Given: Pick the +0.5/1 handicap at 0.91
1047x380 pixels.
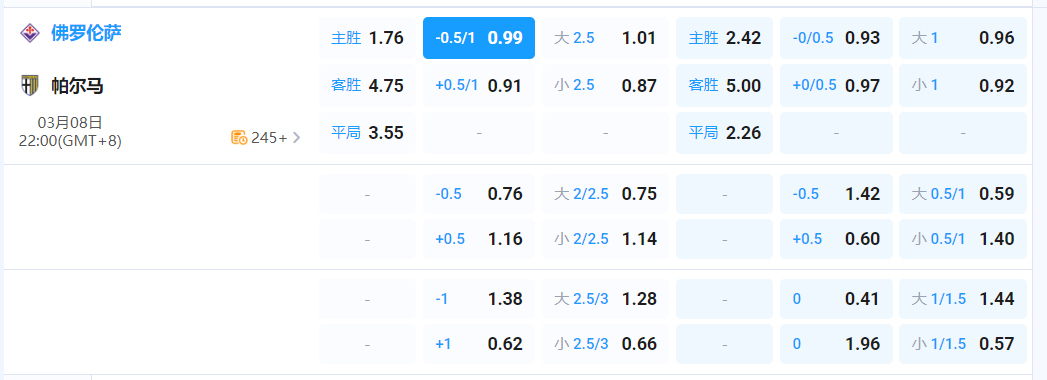Looking at the screenshot, I should click(479, 85).
